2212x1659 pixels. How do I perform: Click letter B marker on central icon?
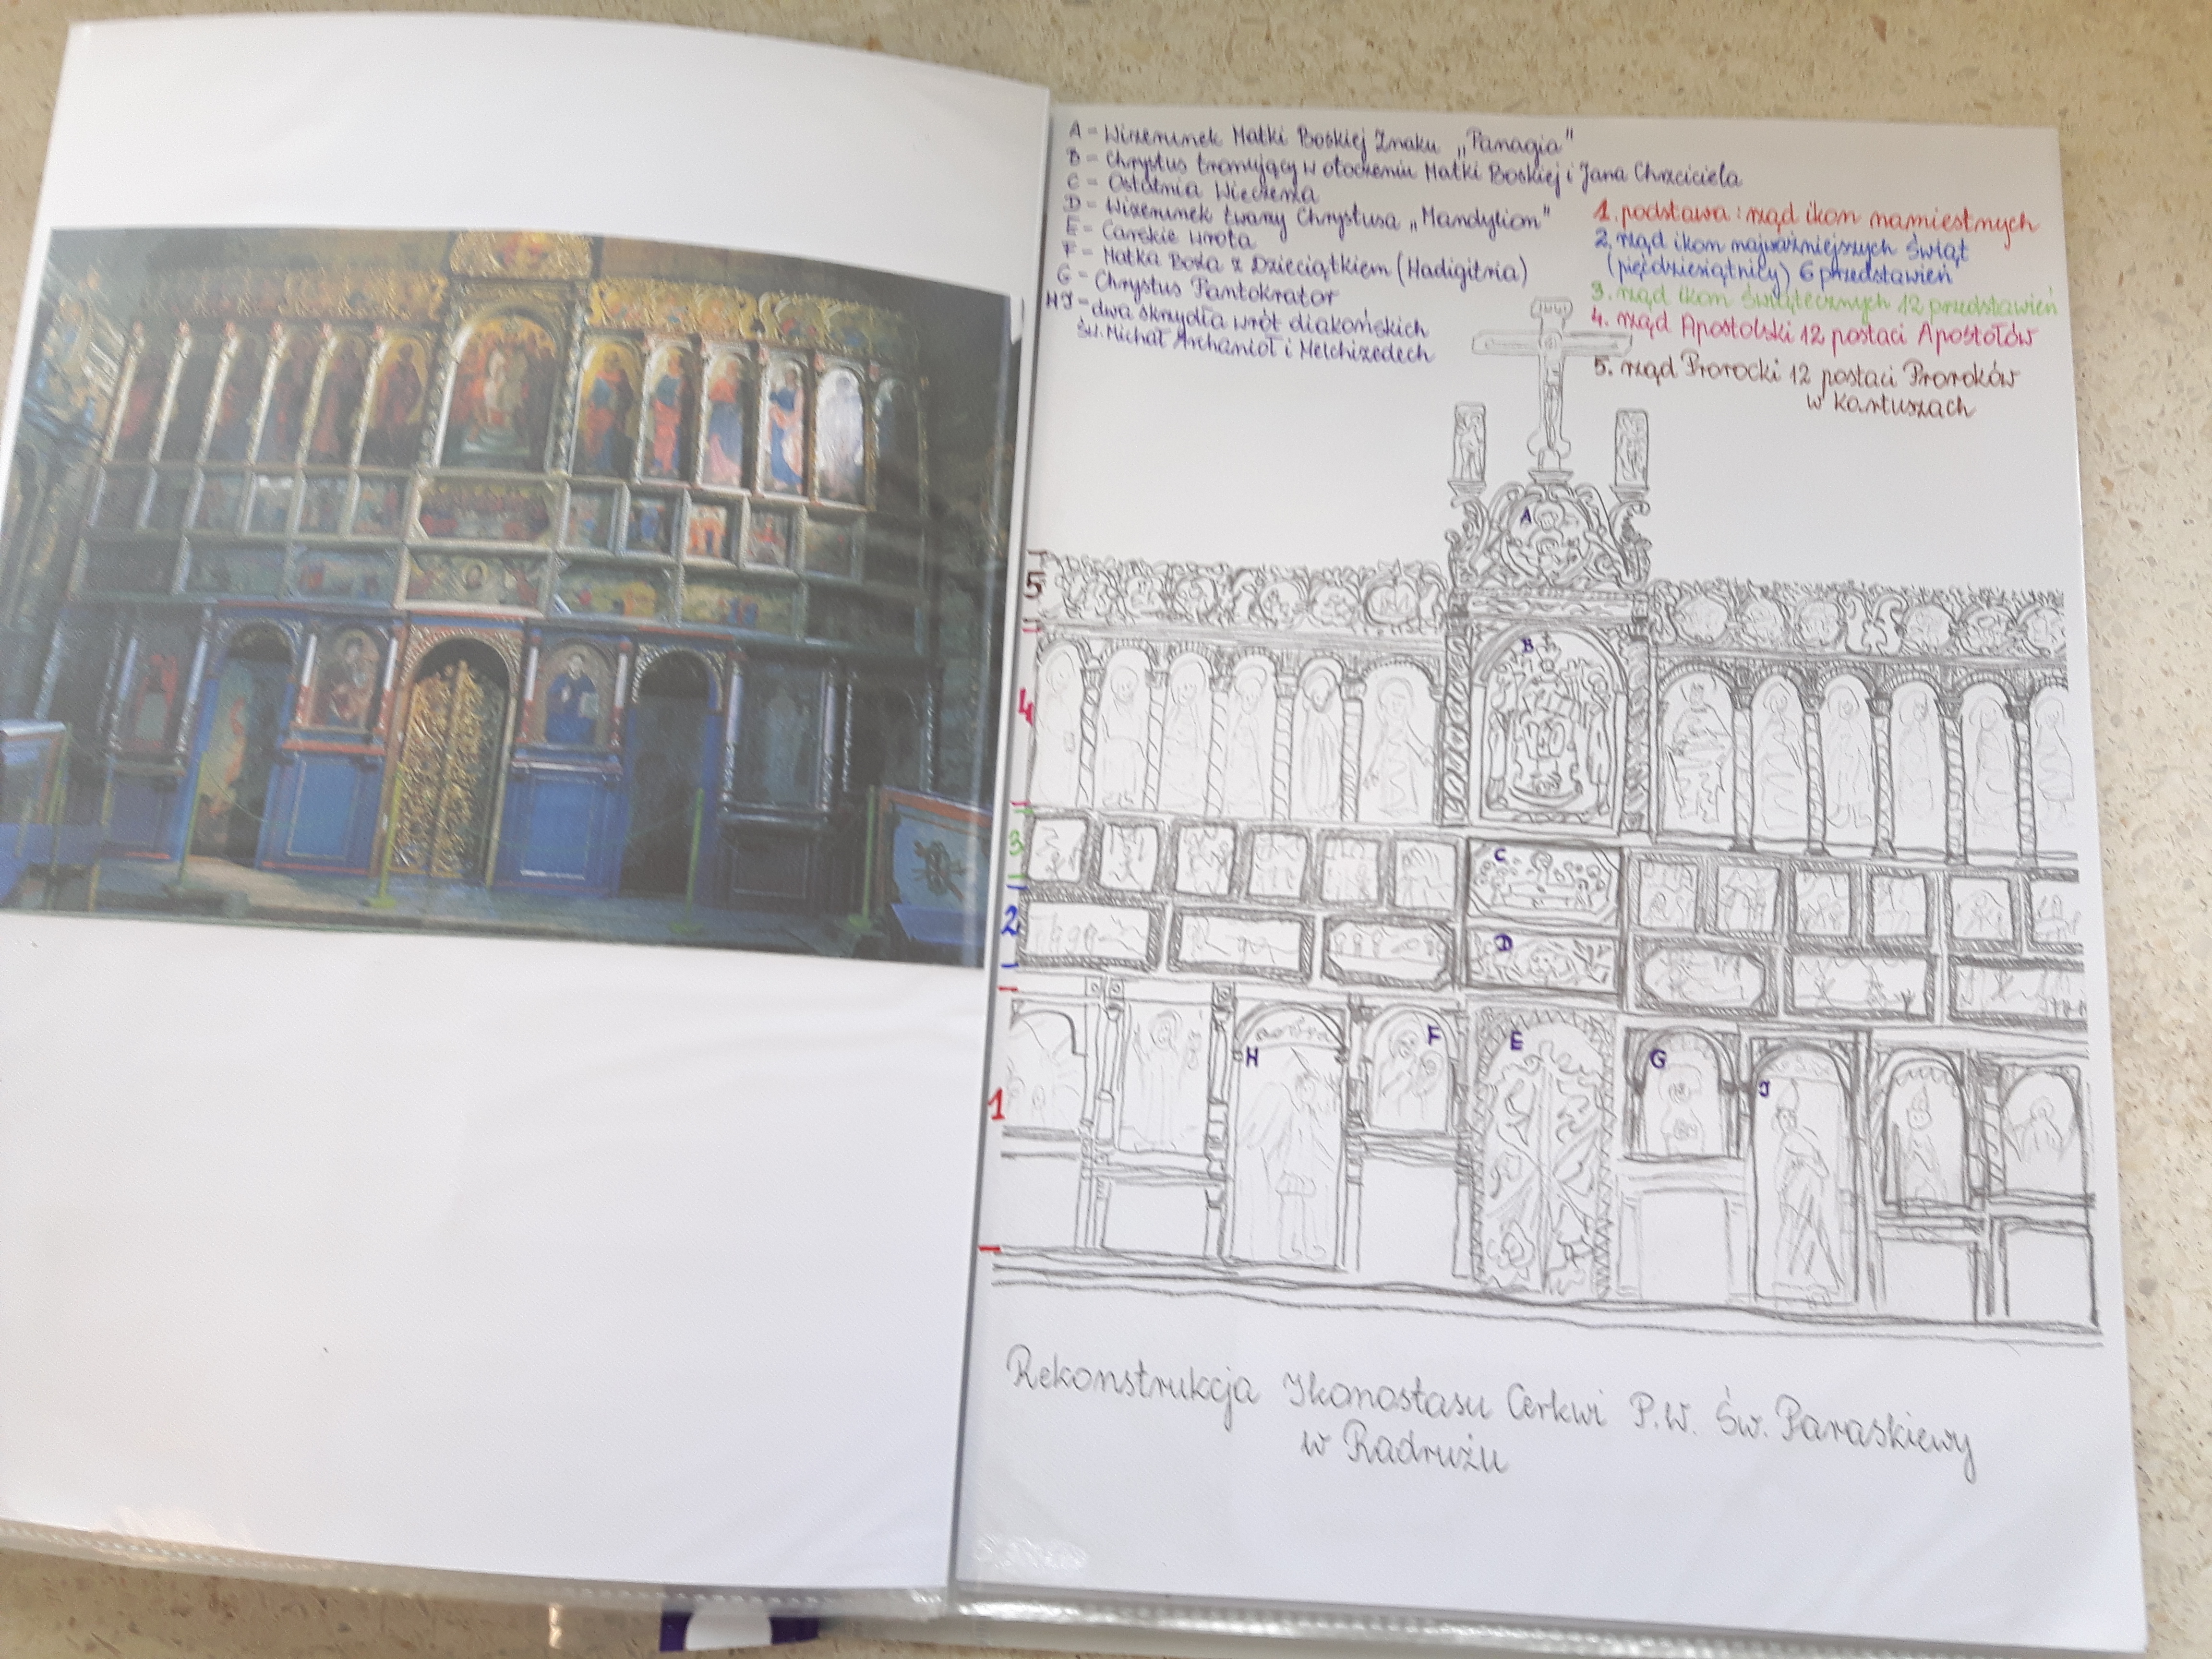1526,647
